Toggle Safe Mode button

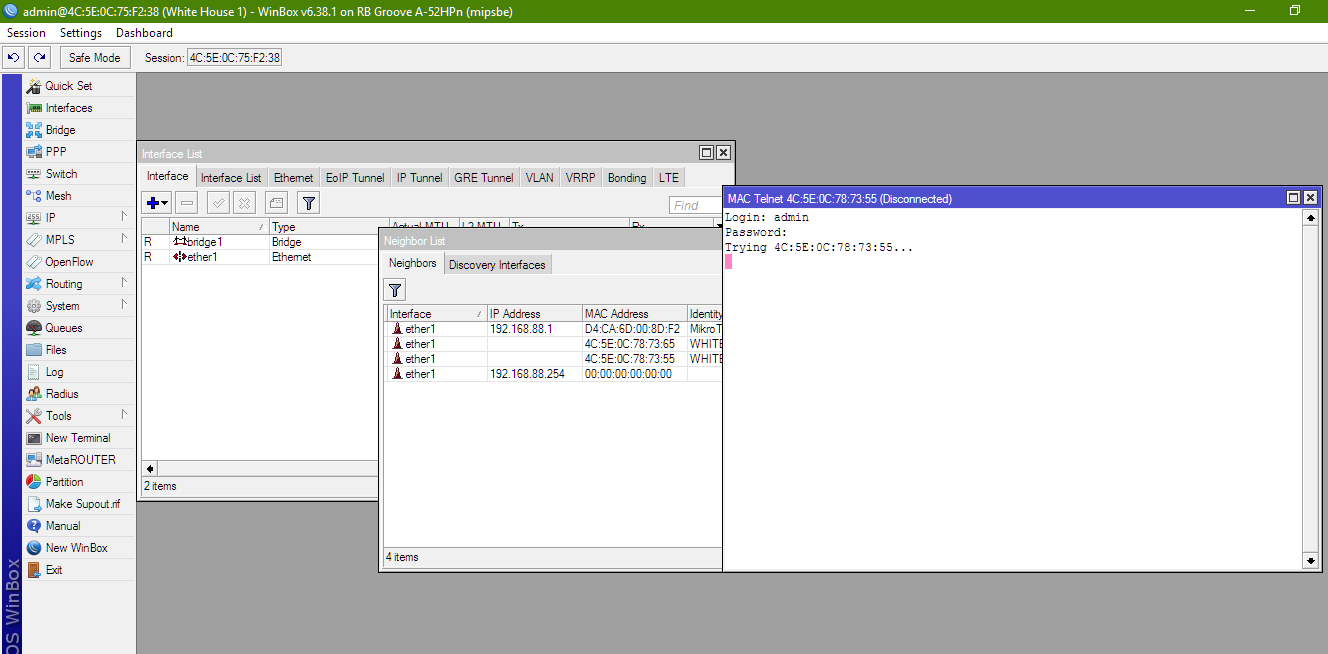pyautogui.click(x=95, y=58)
